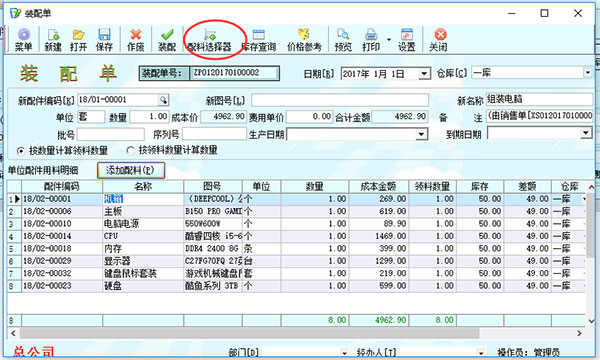Select 按数量计算领料数量 radio option
Image resolution: width=600 pixels, height=360 pixels.
[x=21, y=151]
